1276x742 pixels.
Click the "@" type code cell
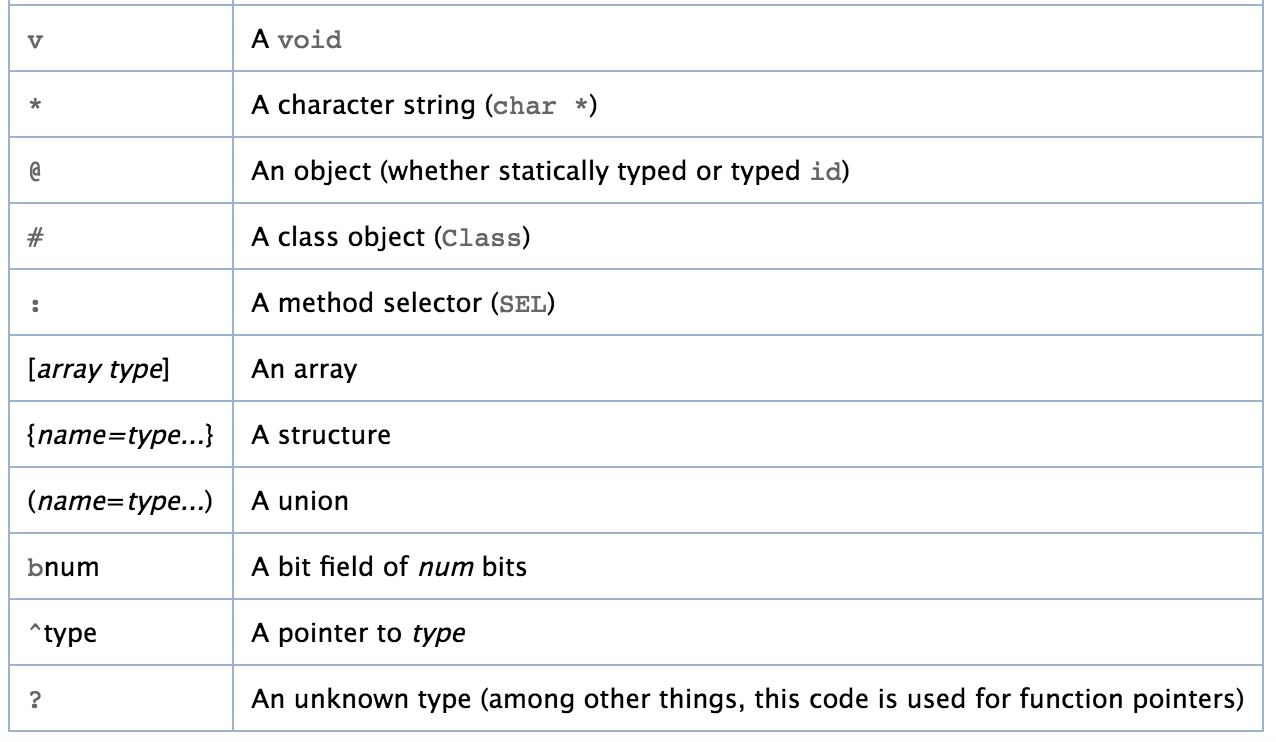(35, 172)
